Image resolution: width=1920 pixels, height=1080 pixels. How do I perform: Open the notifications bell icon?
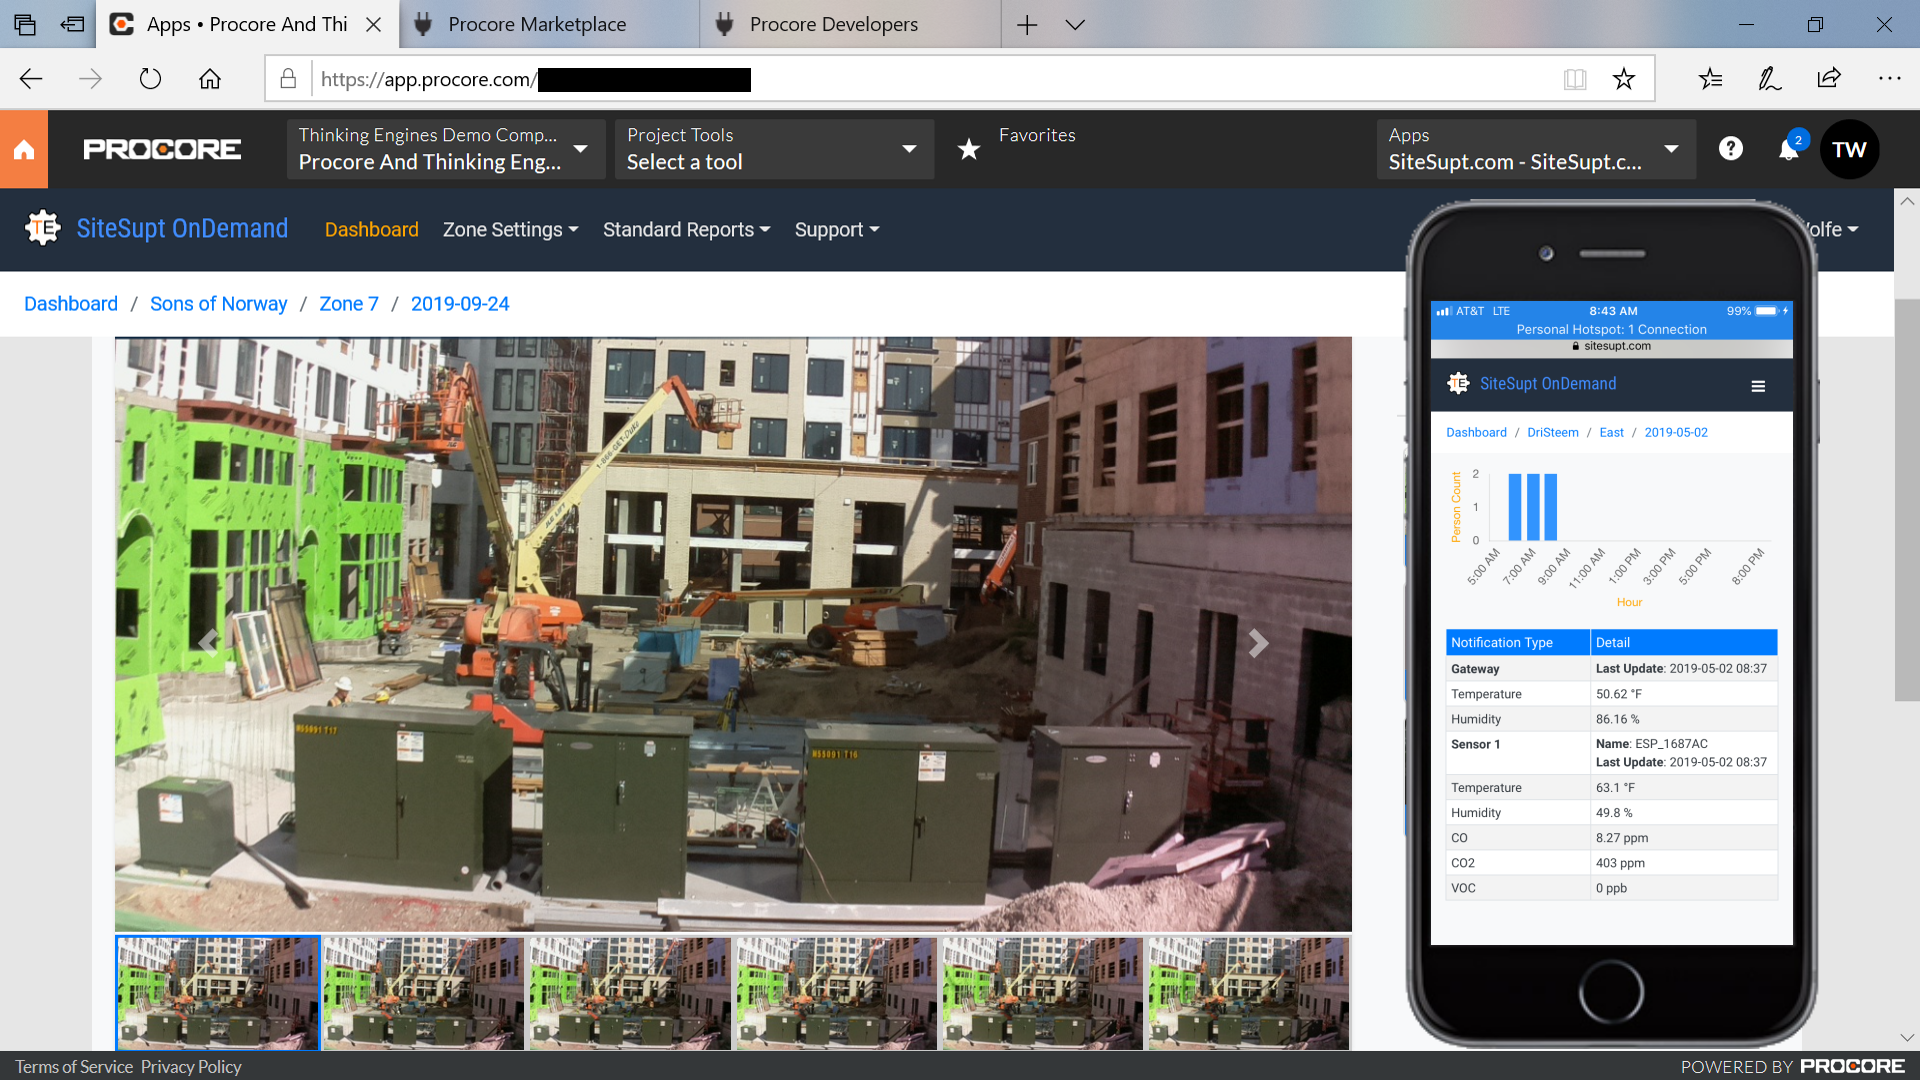coord(1789,149)
